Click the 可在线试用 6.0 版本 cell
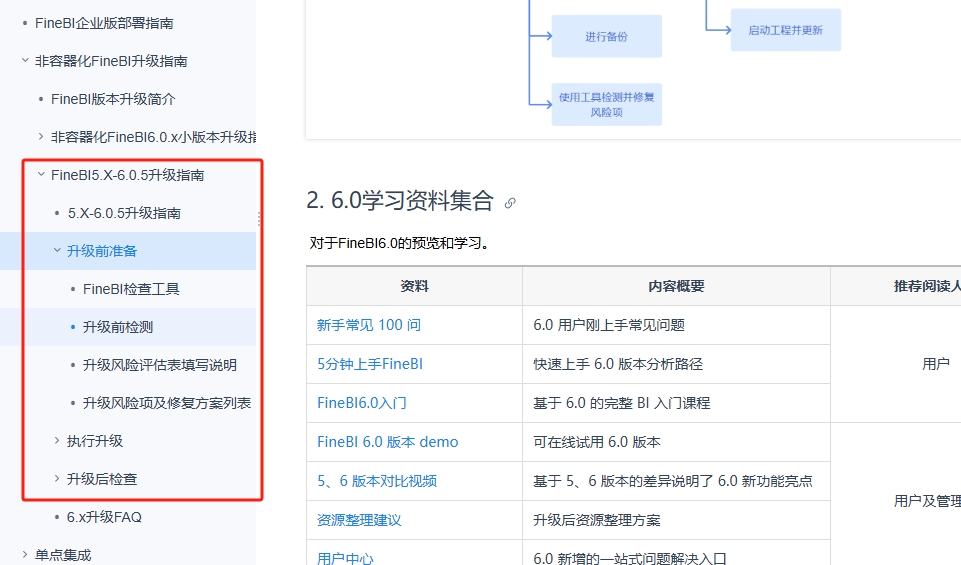This screenshot has width=961, height=565. 677,442
